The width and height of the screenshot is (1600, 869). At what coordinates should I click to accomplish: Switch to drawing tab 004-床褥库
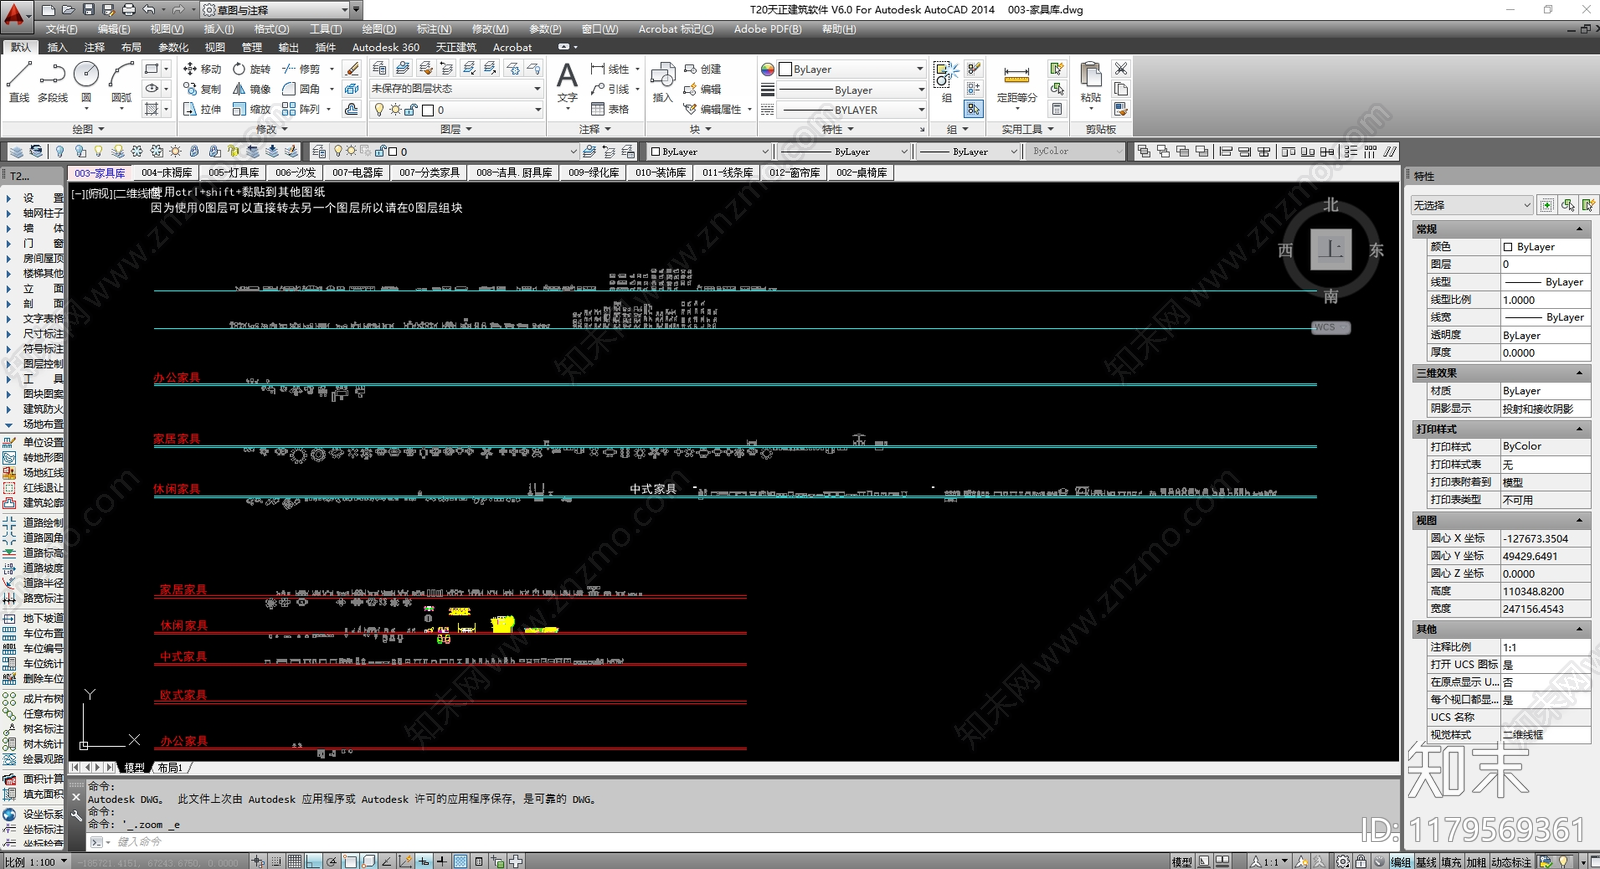coord(166,173)
